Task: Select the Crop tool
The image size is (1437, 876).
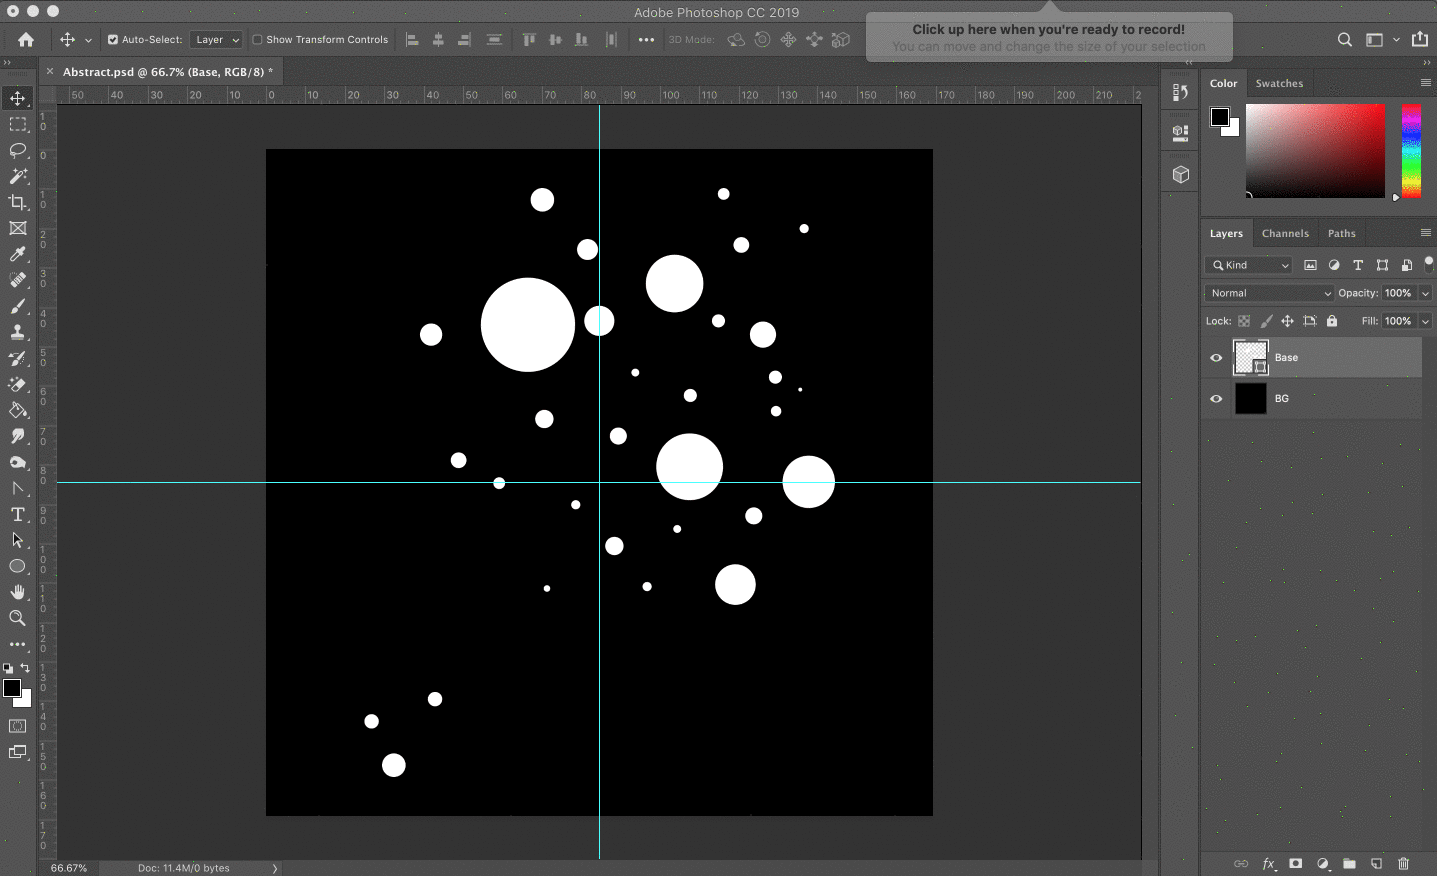Action: (x=18, y=202)
